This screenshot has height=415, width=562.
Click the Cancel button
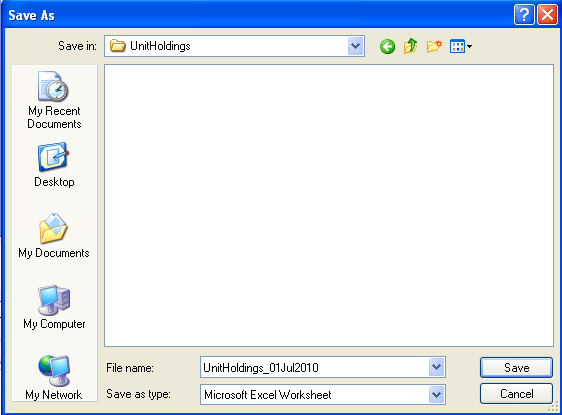click(516, 394)
